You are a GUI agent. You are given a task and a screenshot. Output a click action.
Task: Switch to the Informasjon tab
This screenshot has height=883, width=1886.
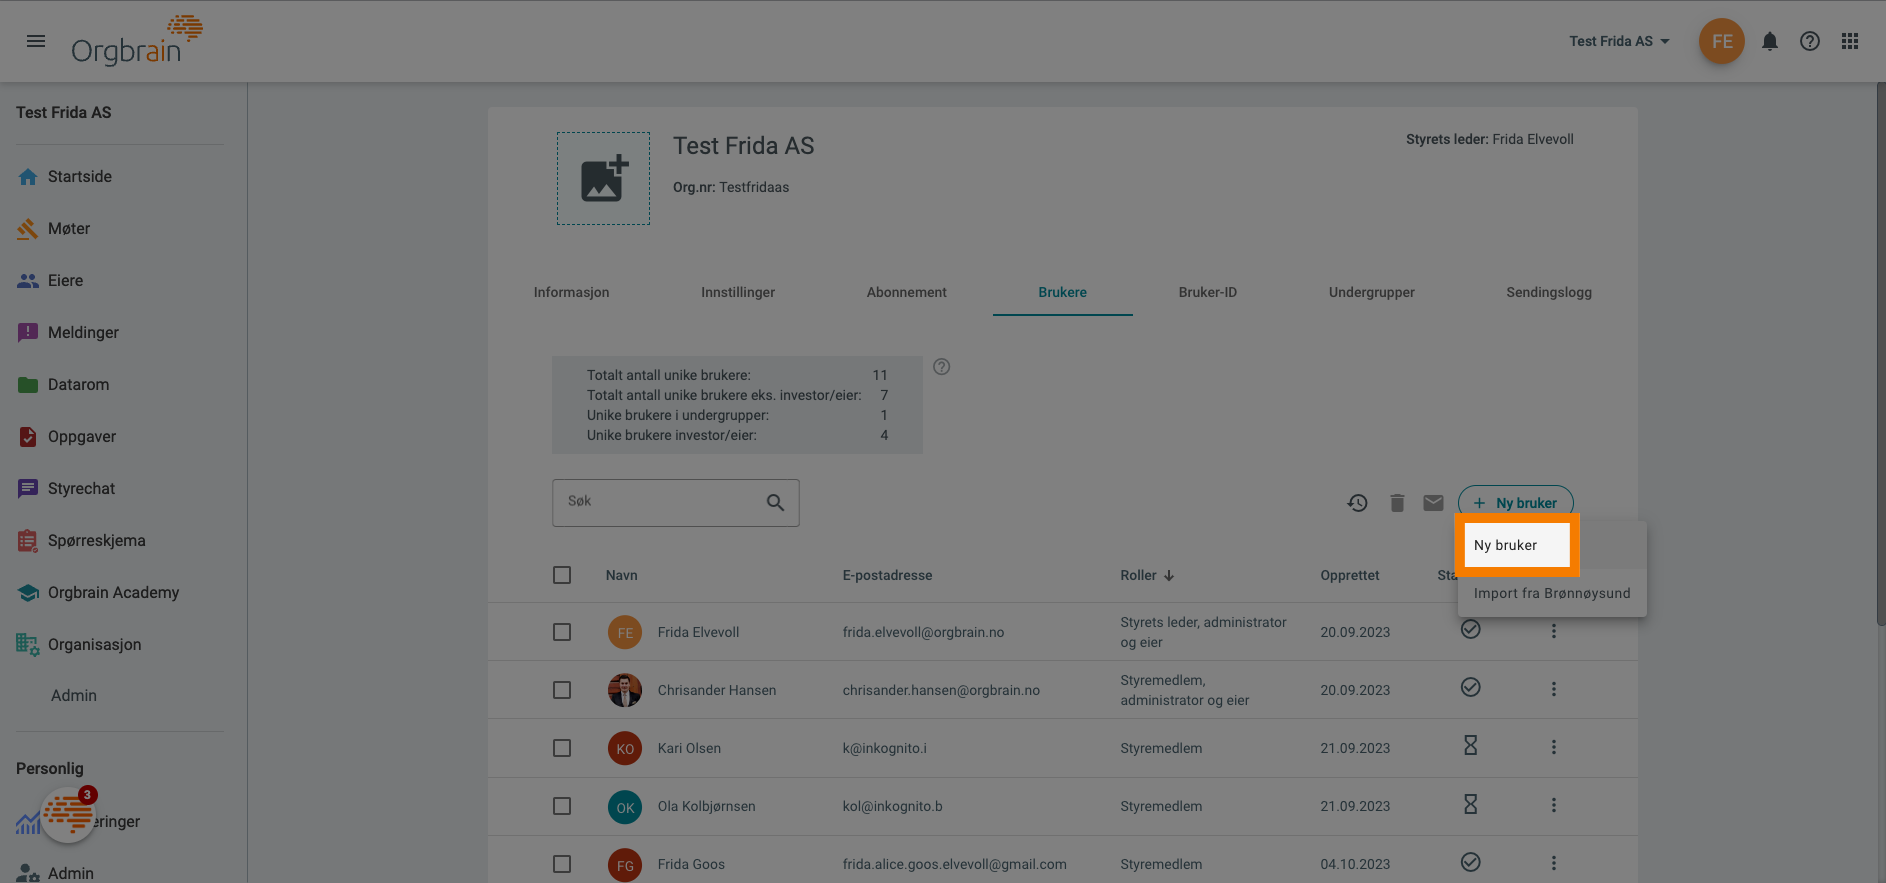coord(571,292)
